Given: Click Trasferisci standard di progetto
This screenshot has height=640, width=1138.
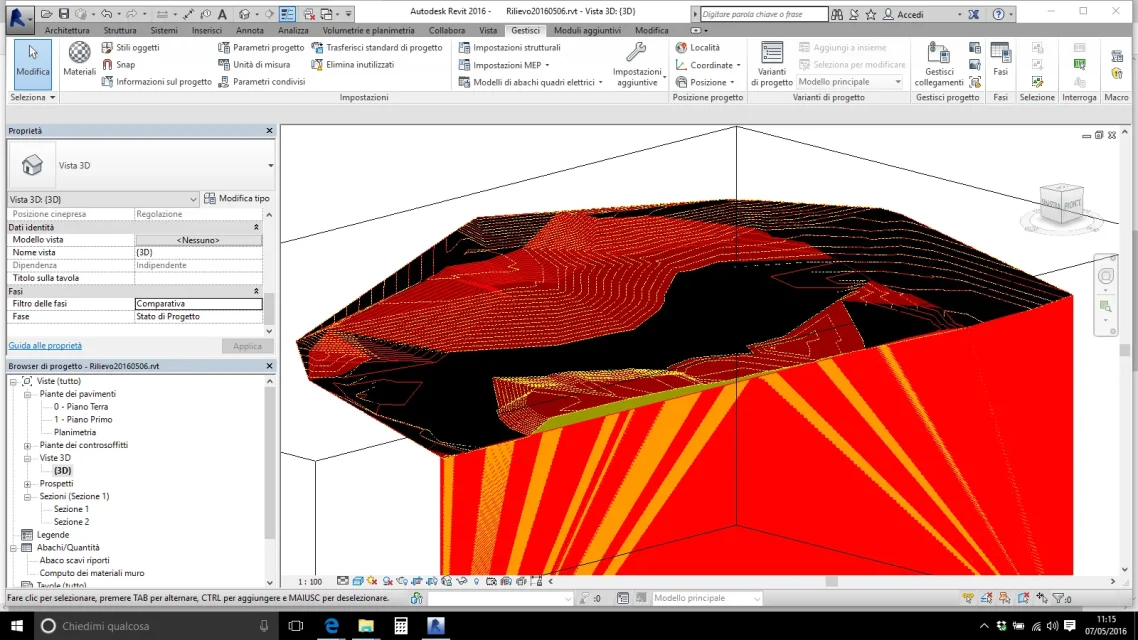Looking at the screenshot, I should point(376,47).
